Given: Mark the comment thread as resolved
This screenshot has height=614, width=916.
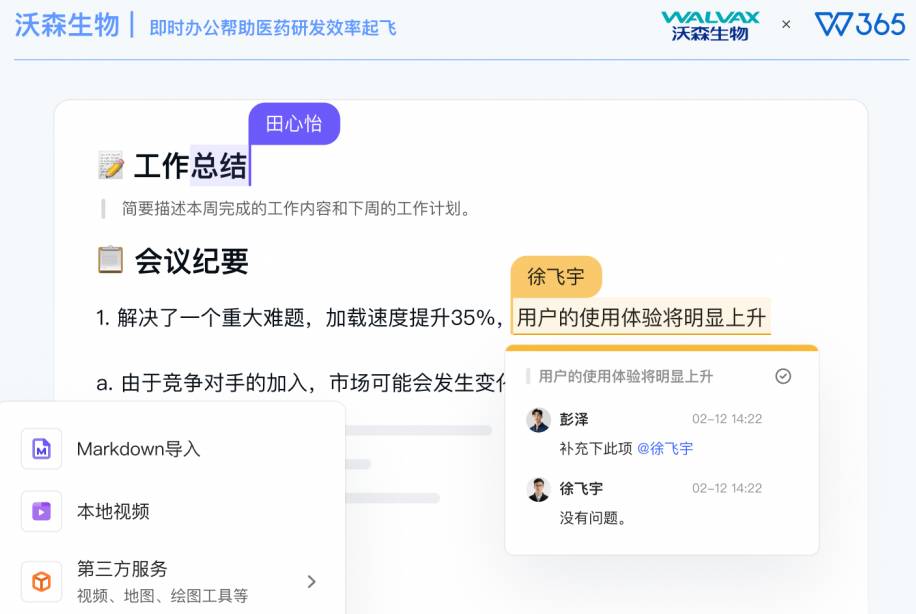Looking at the screenshot, I should click(783, 376).
